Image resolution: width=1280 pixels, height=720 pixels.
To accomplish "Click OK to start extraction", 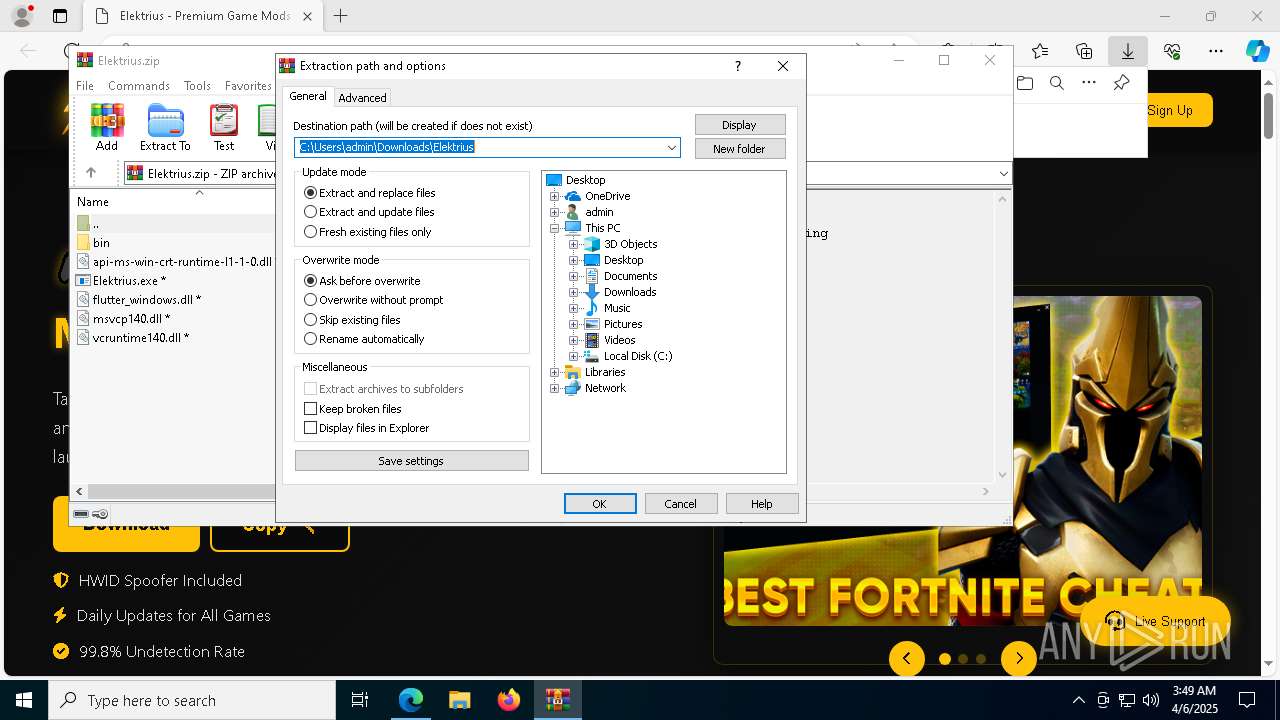I will [600, 504].
